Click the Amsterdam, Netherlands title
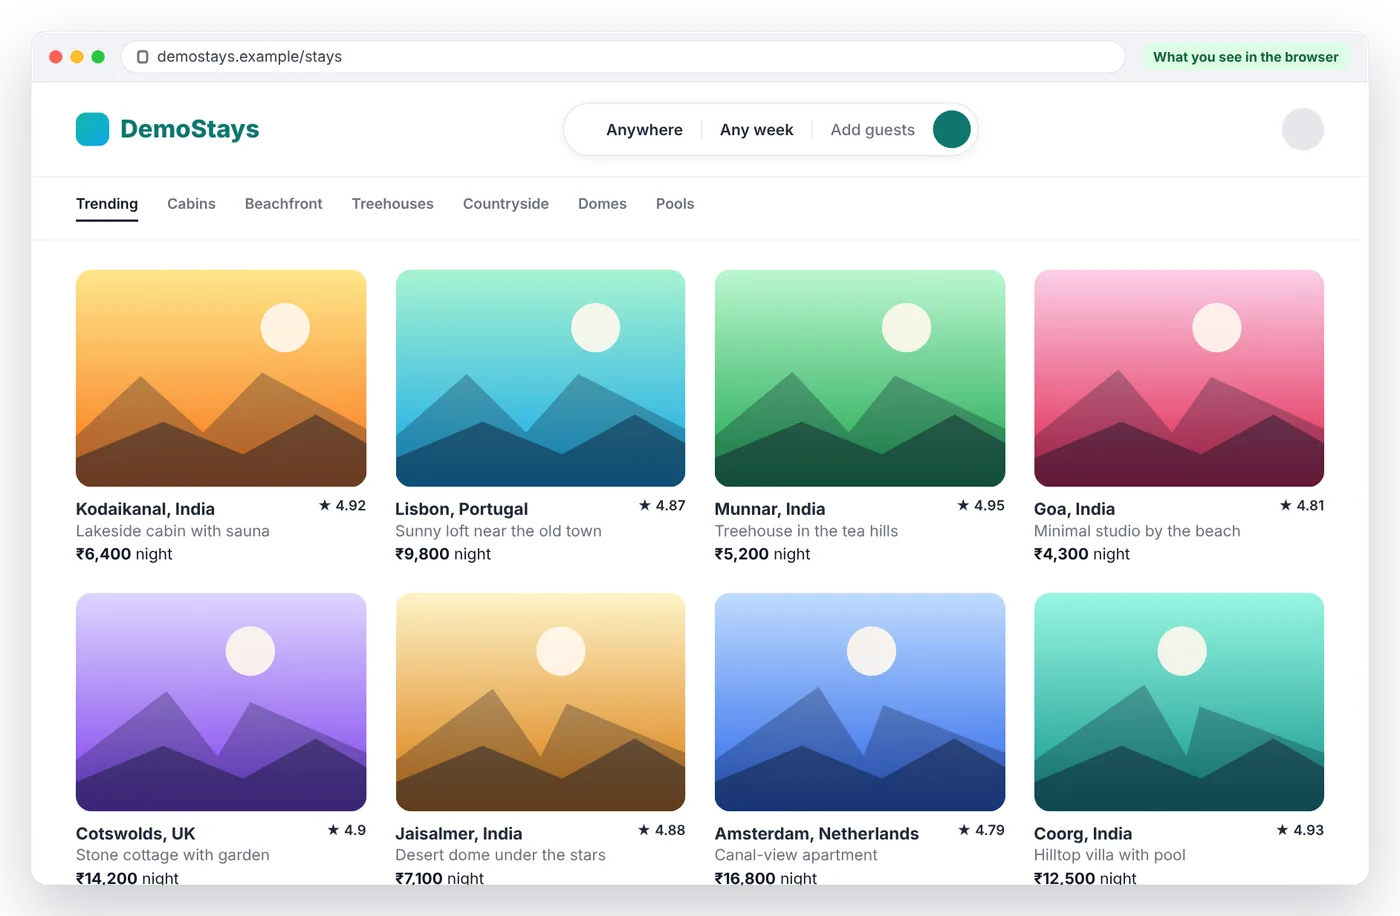The width and height of the screenshot is (1400, 916). click(816, 833)
